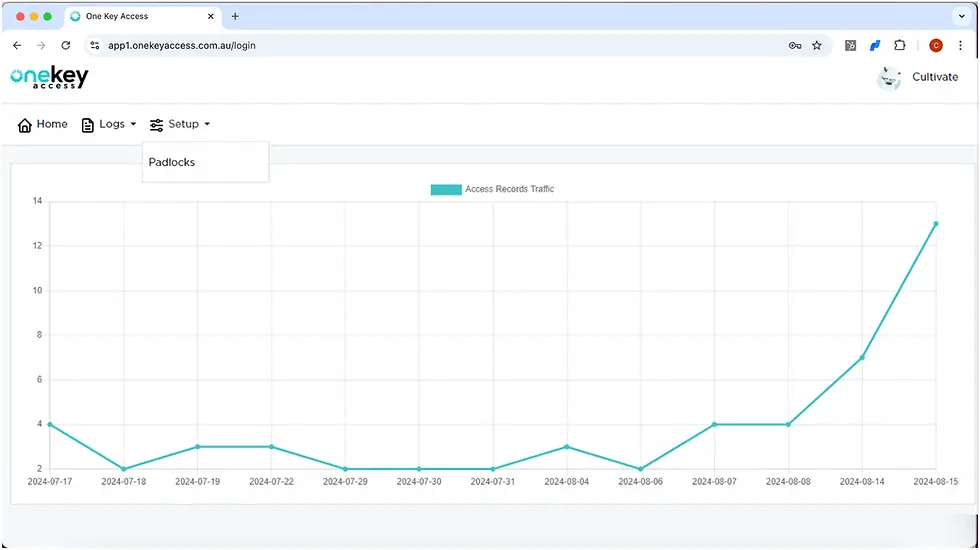Toggle the Access Records Traffic legend swatch

tap(446, 189)
